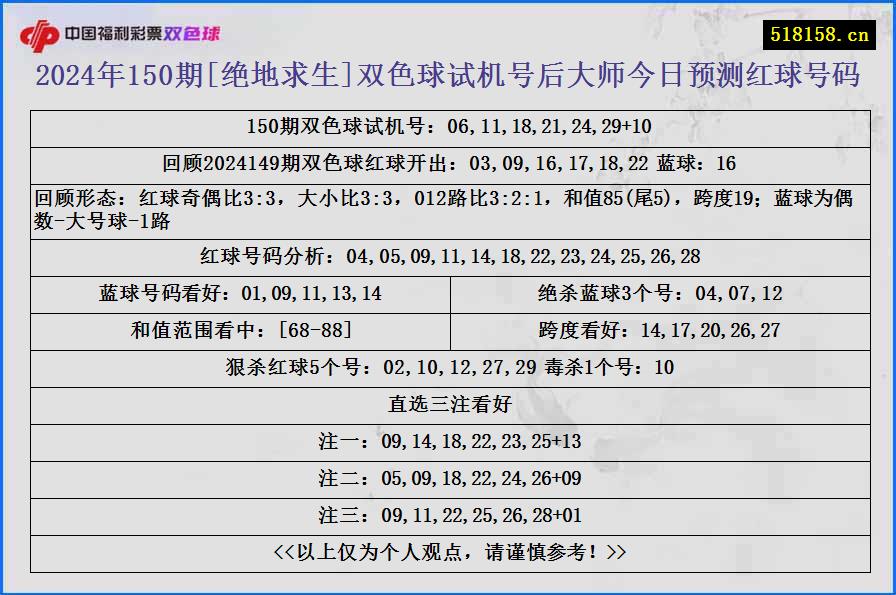Enable the 绝杀蓝球3个号 option row

(662, 293)
